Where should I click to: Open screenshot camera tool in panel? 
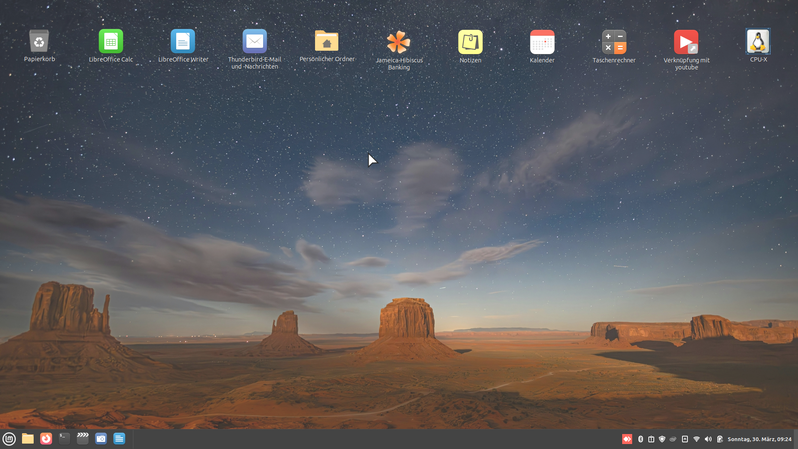[101, 439]
